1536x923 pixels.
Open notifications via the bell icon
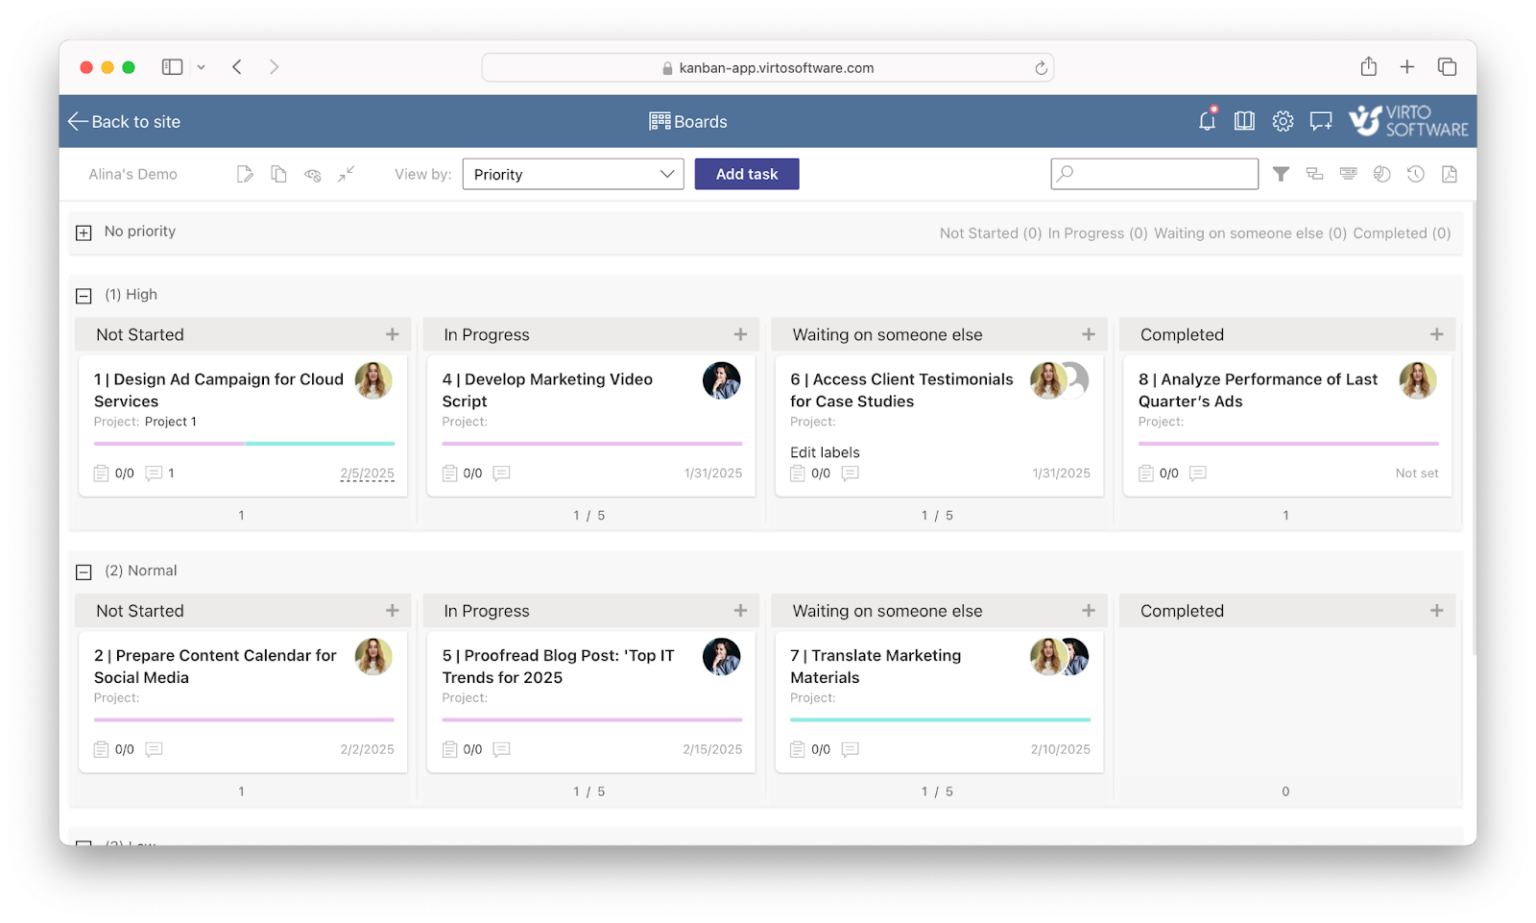coord(1207,120)
